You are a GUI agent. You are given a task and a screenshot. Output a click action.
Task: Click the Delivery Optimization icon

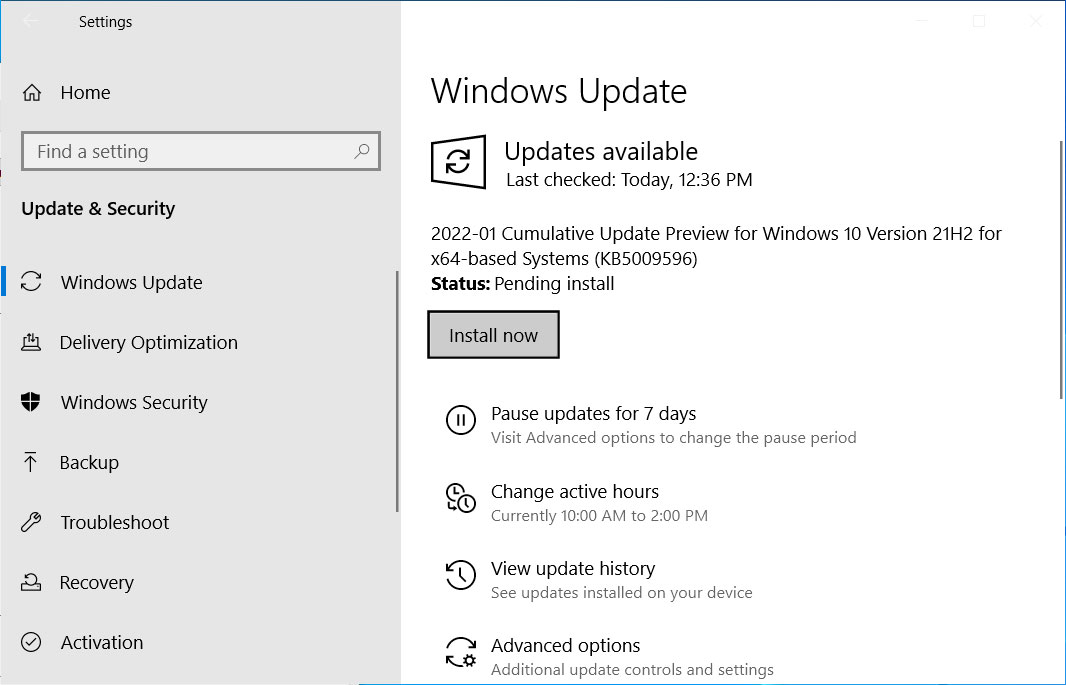[x=33, y=342]
